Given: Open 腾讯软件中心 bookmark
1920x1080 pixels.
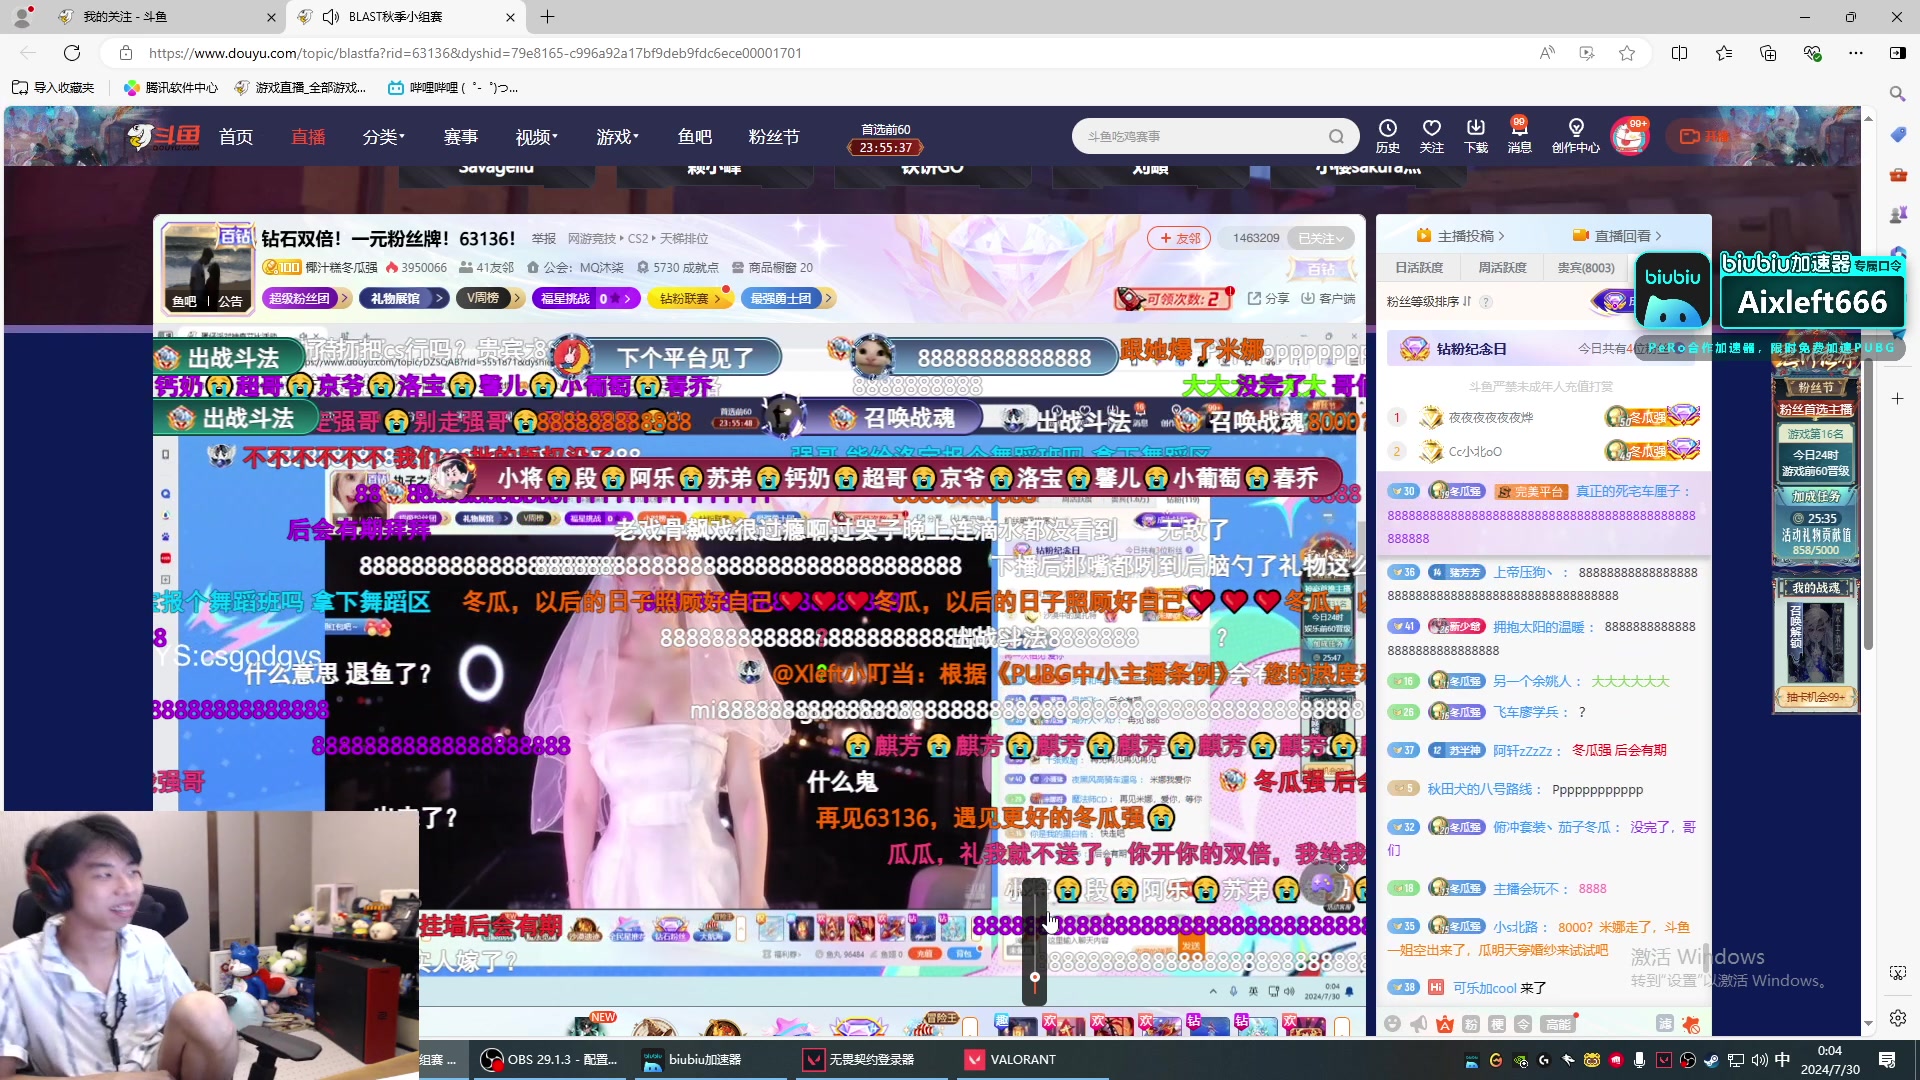Looking at the screenshot, I should [171, 88].
